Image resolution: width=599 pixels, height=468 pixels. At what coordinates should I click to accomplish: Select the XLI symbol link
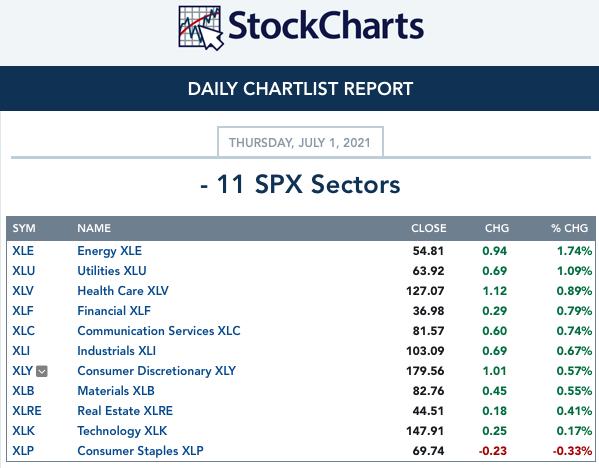click(x=21, y=351)
